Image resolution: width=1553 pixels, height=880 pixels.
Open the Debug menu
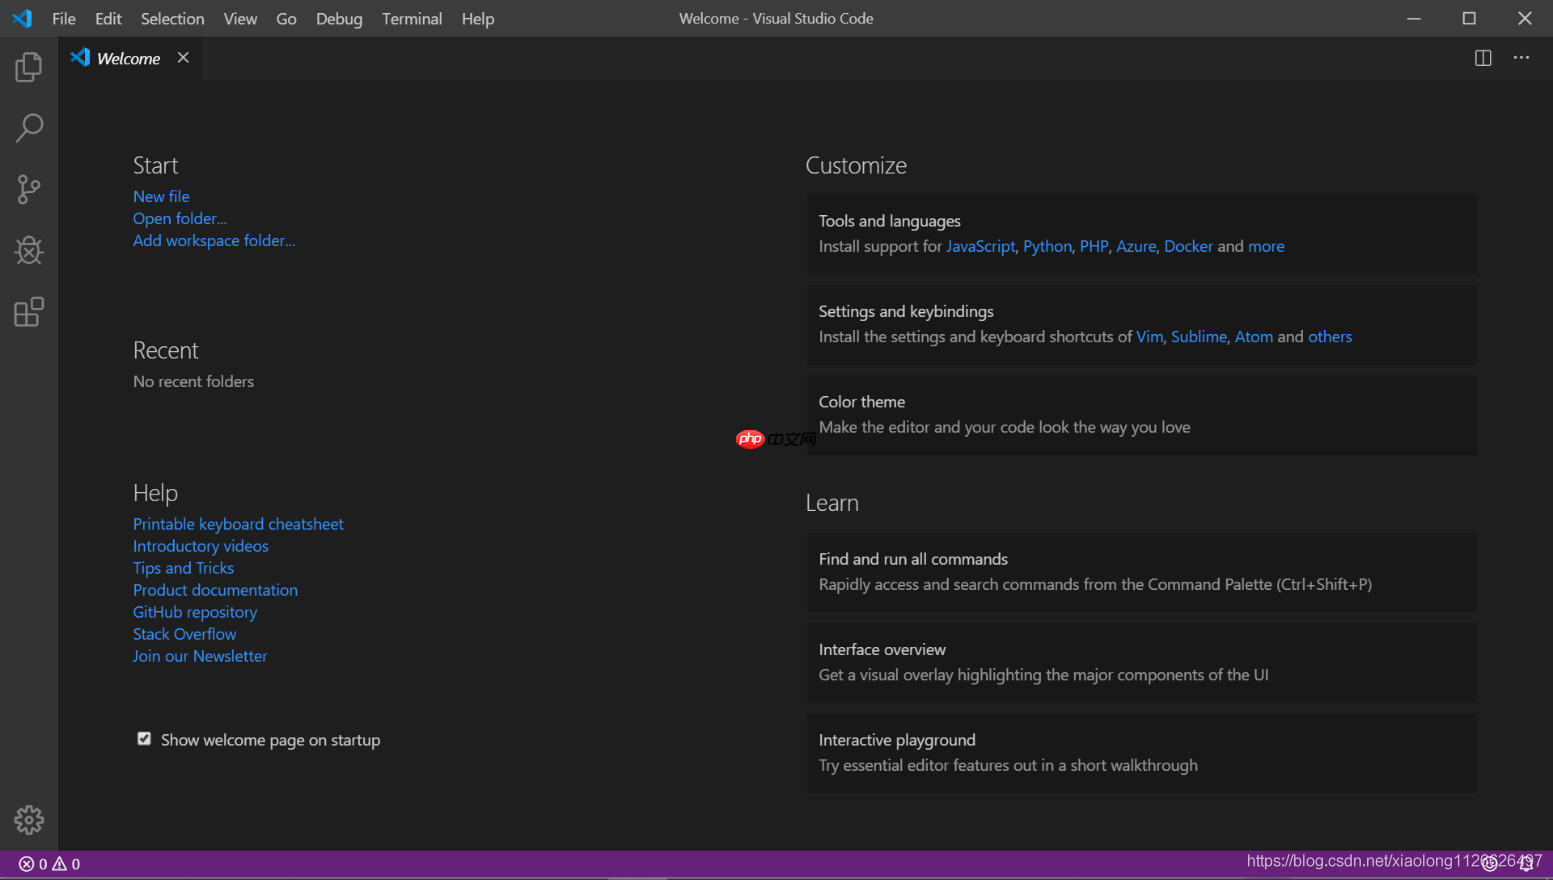coord(339,18)
